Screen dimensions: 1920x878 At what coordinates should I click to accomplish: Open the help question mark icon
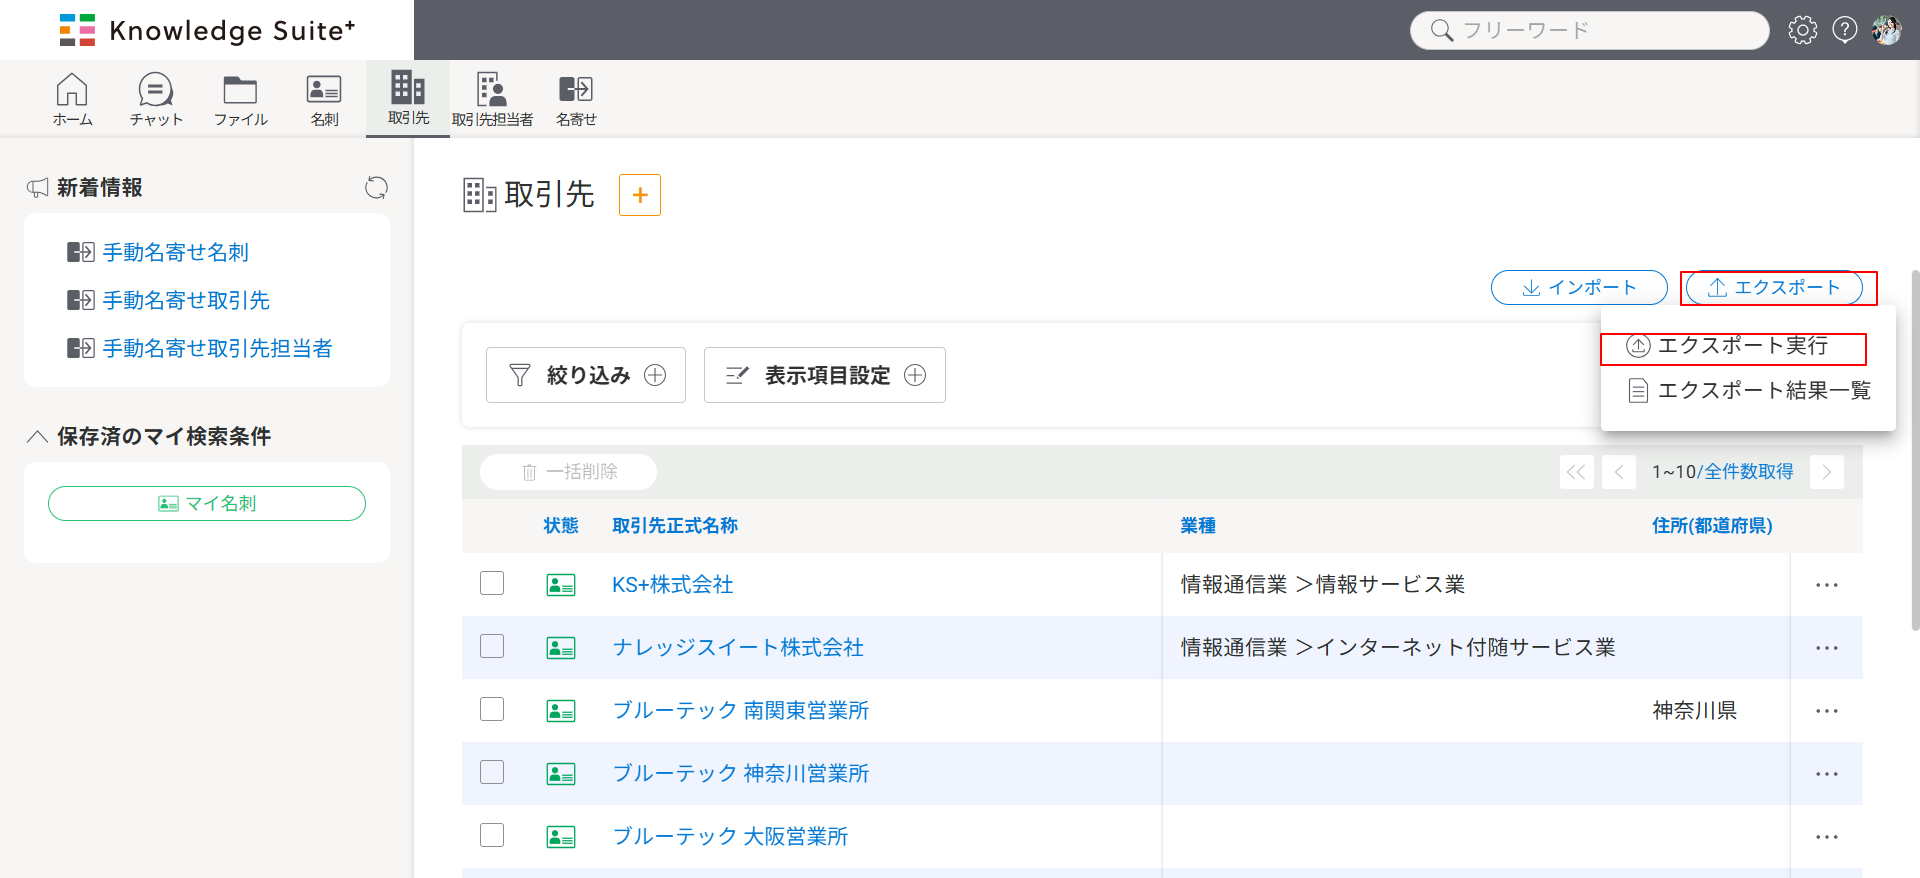coord(1845,30)
